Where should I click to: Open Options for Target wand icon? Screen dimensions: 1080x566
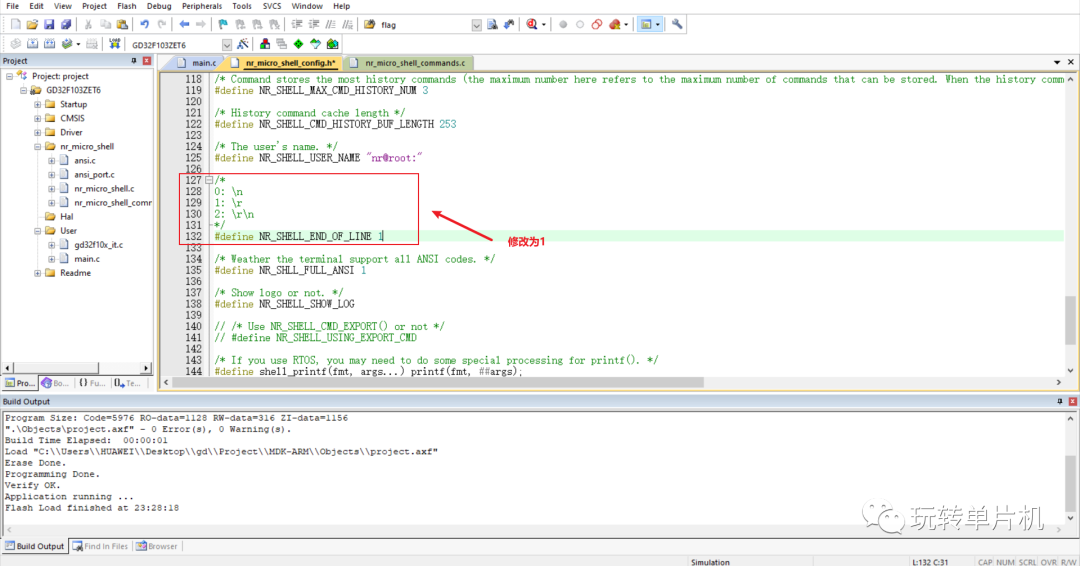click(x=242, y=44)
